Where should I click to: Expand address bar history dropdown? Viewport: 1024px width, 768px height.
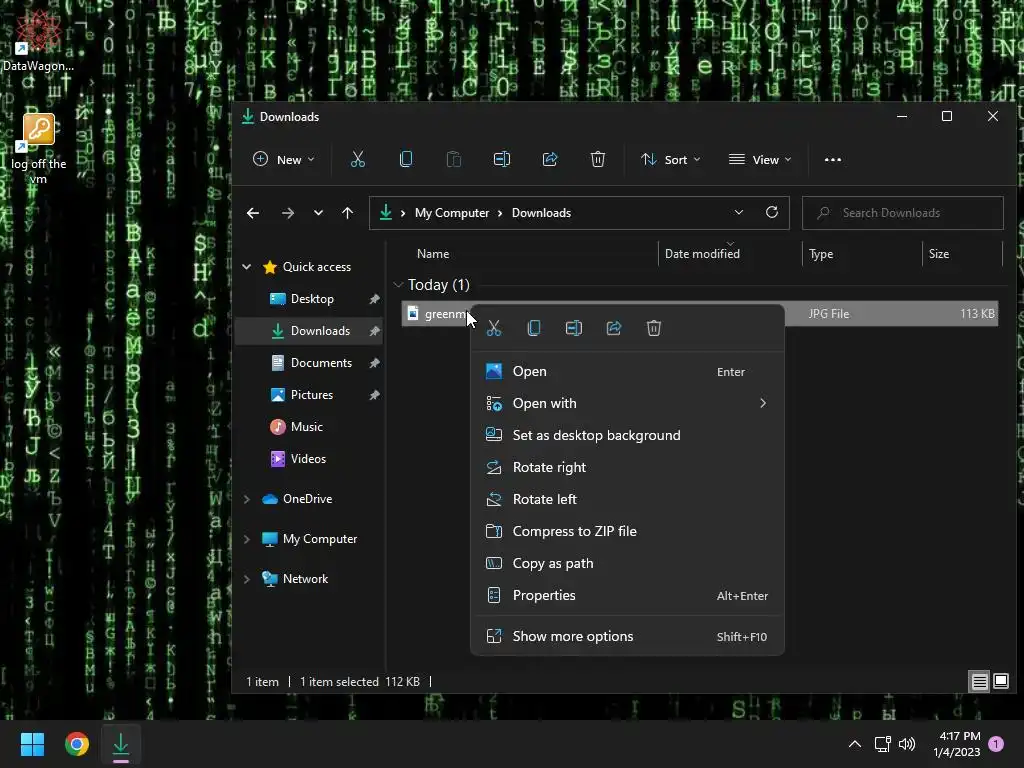[x=739, y=213]
